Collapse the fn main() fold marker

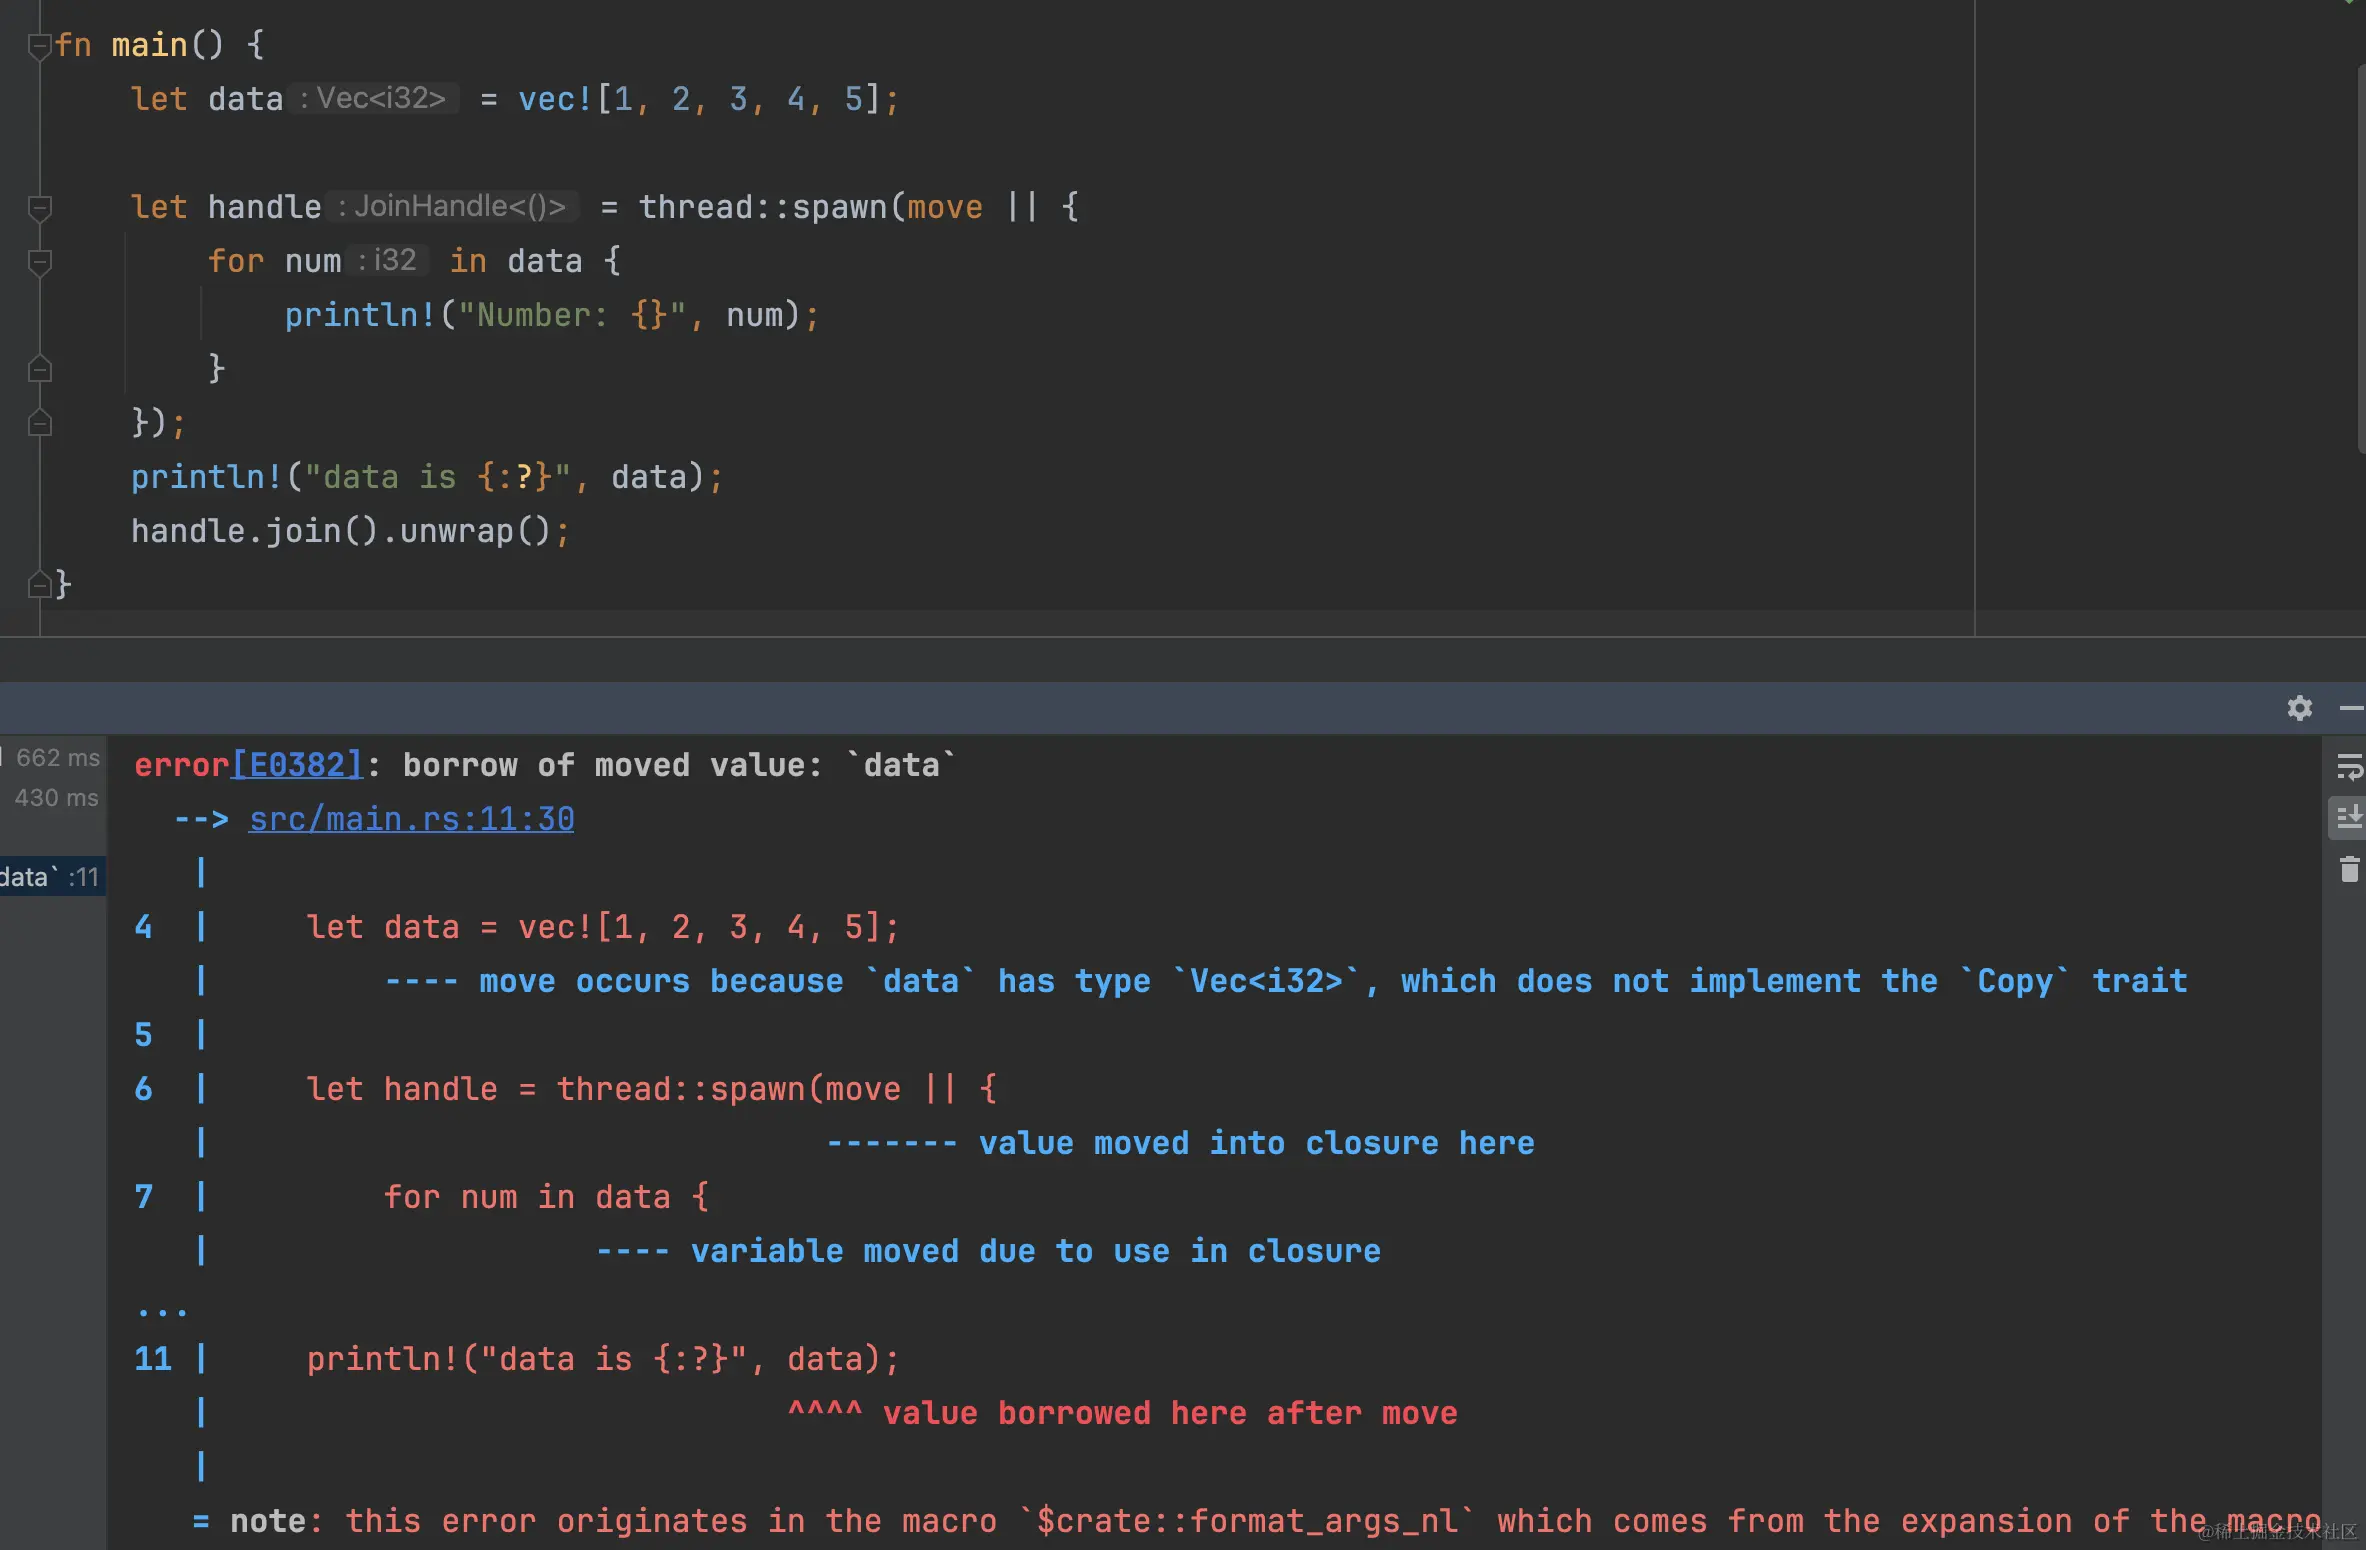click(x=39, y=46)
